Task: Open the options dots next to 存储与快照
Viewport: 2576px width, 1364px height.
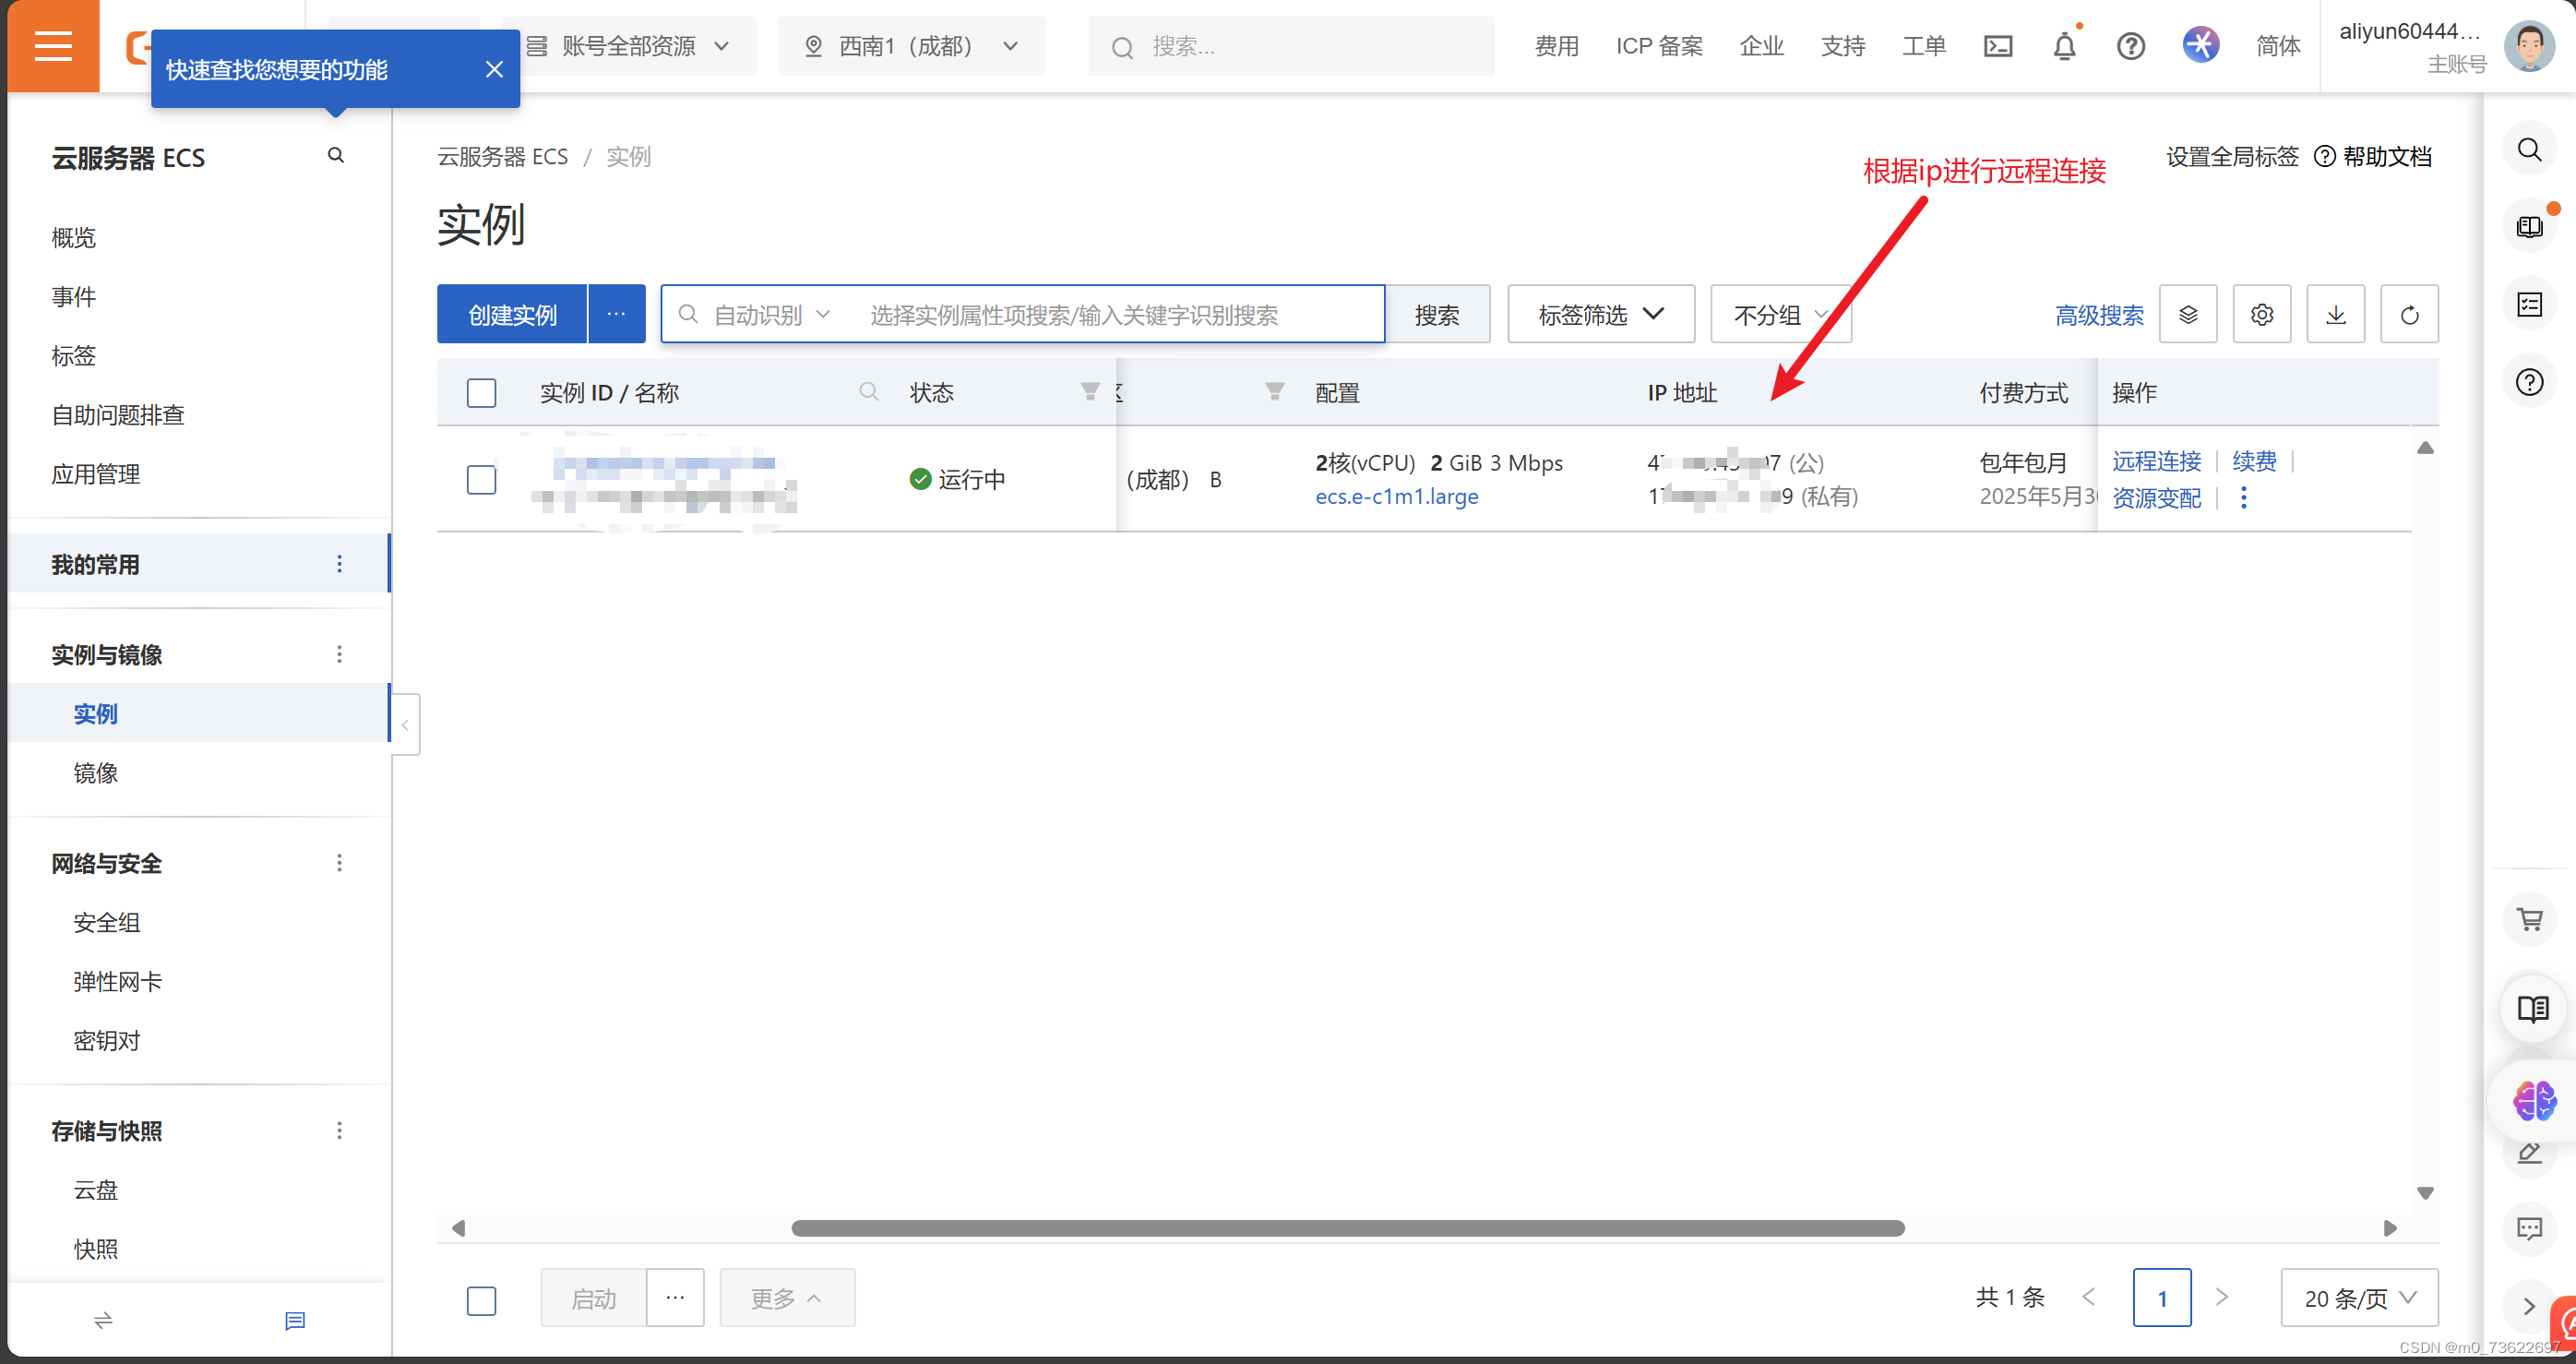Action: point(339,1130)
